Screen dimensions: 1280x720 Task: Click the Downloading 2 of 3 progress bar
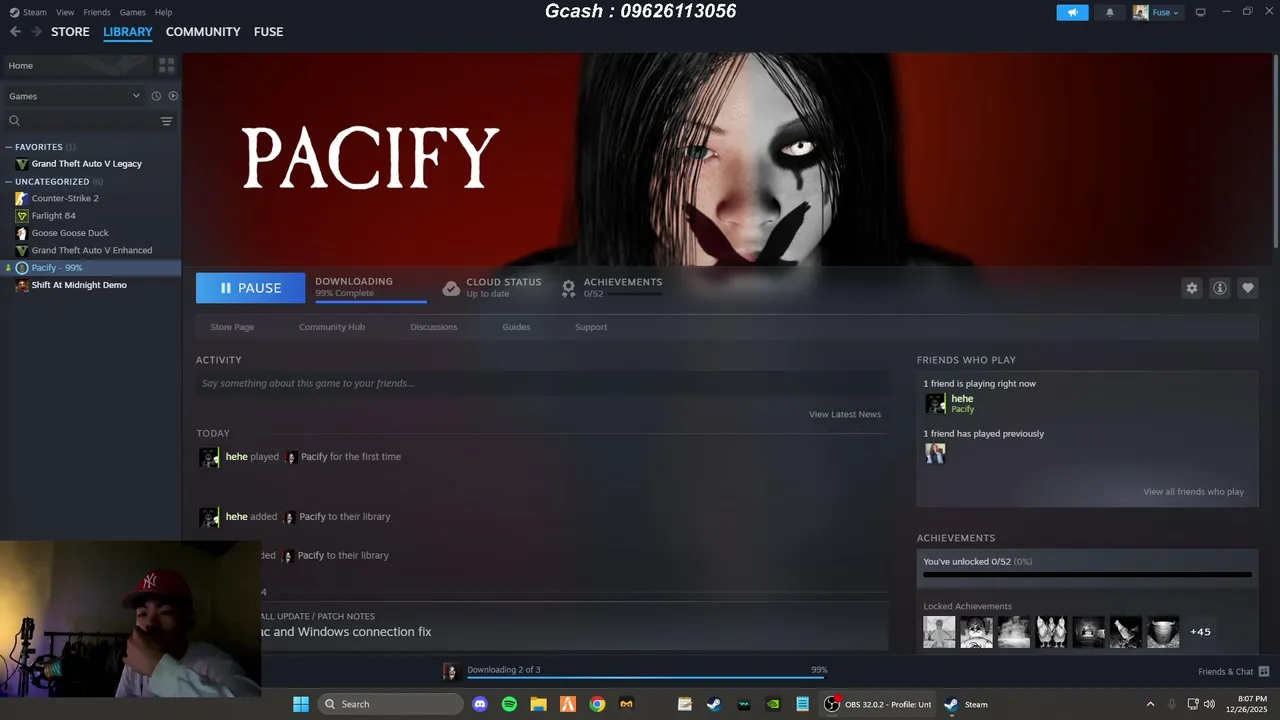click(x=647, y=677)
